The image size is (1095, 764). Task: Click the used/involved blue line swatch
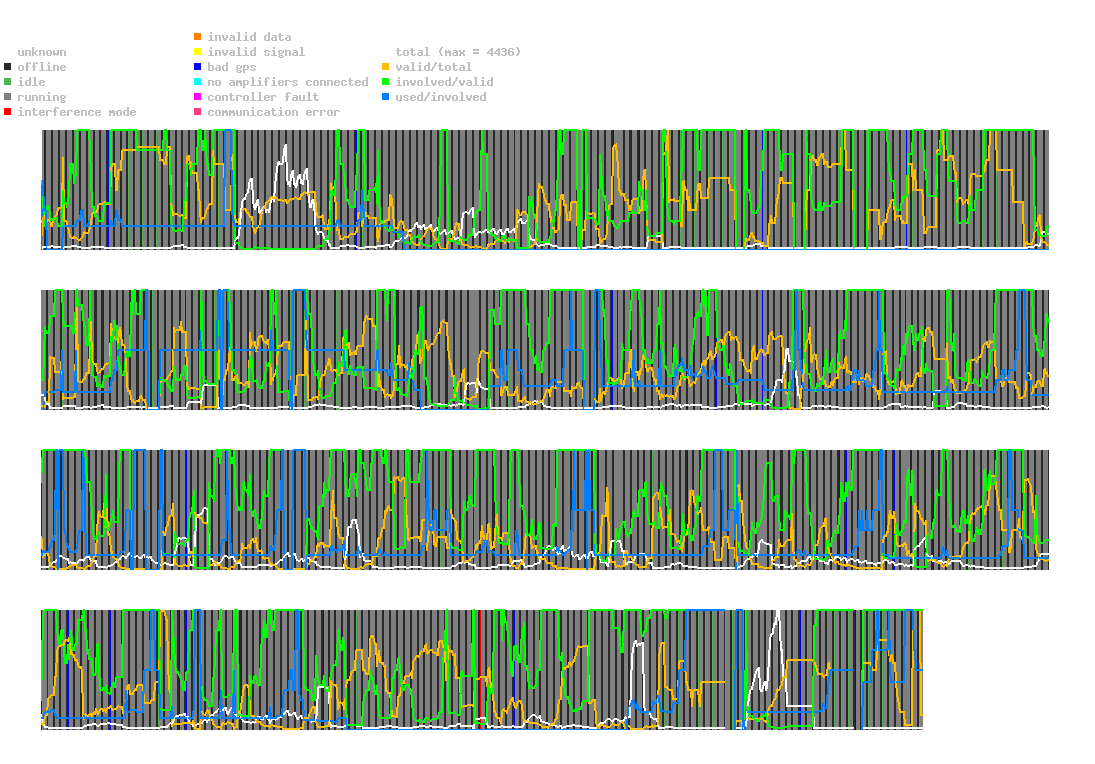[385, 97]
